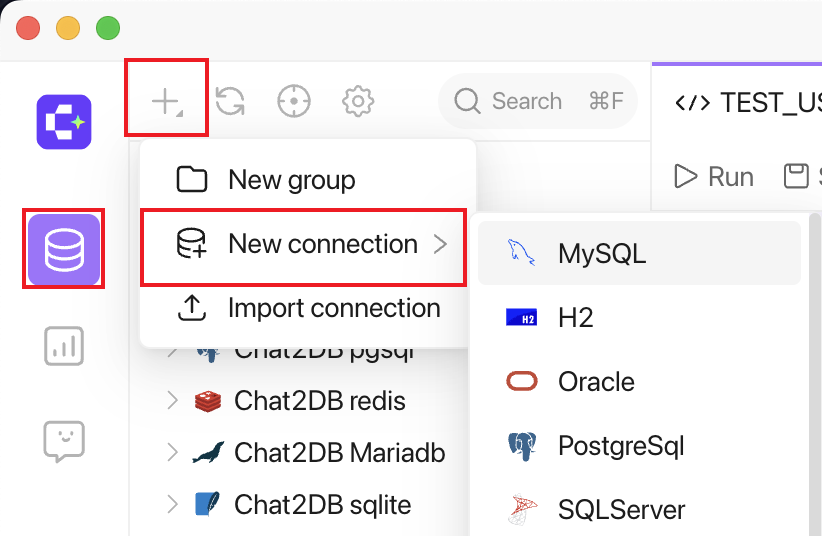Run the current SQL query
This screenshot has width=822, height=536.
(x=713, y=176)
